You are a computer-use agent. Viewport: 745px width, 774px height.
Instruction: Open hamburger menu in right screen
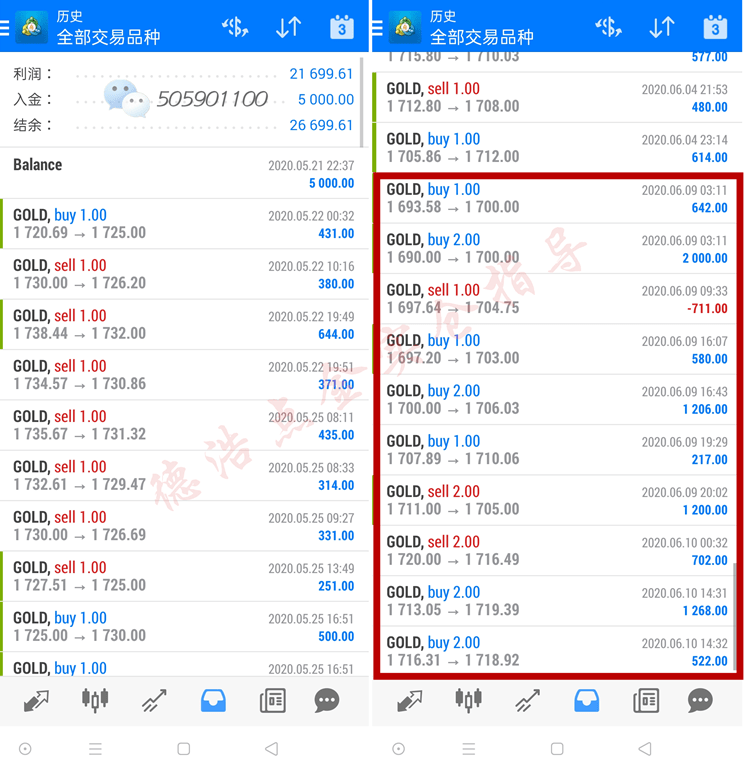[x=377, y=27]
